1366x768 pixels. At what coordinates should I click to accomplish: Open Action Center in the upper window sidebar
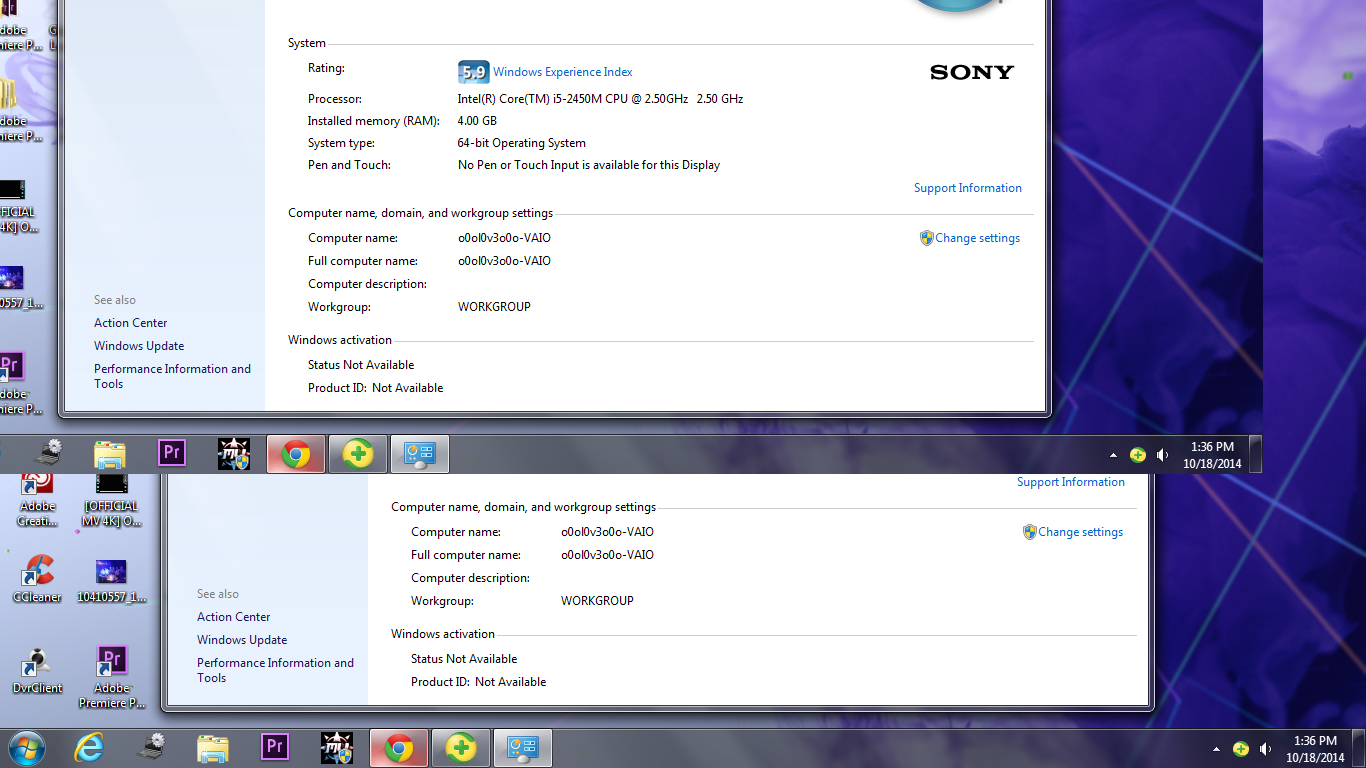click(x=131, y=323)
